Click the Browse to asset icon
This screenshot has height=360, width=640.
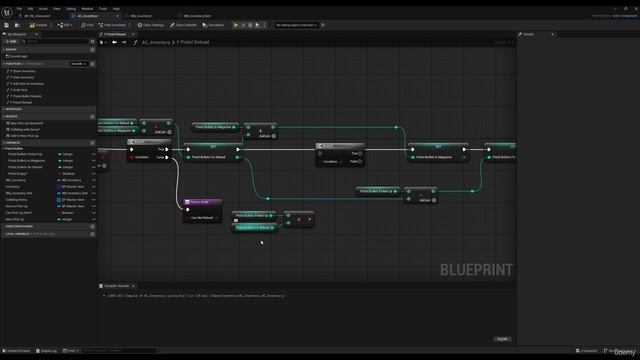tap(17, 25)
